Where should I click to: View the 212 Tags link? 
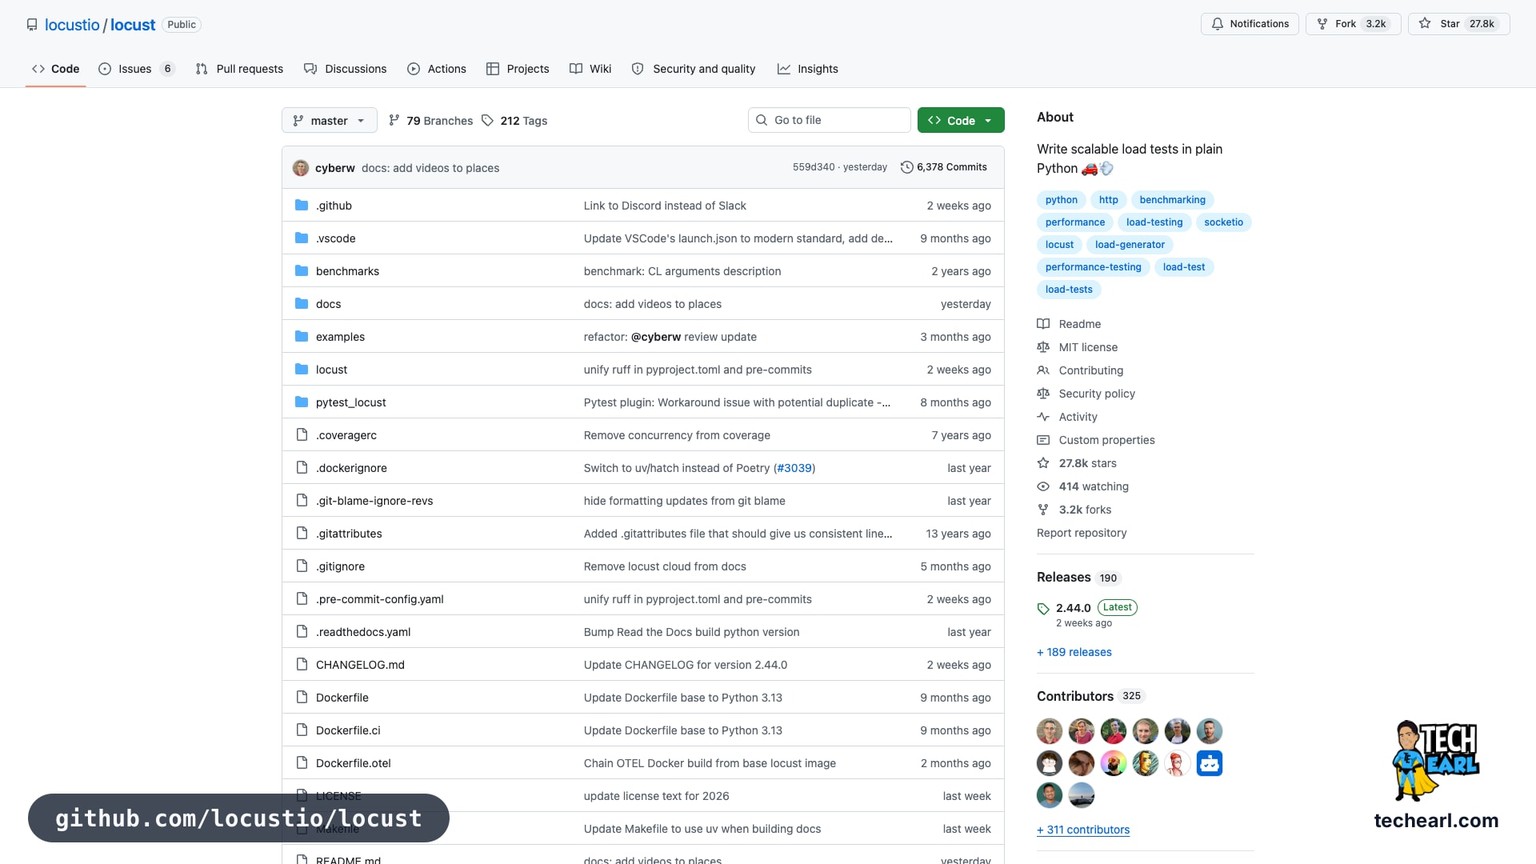[514, 121]
